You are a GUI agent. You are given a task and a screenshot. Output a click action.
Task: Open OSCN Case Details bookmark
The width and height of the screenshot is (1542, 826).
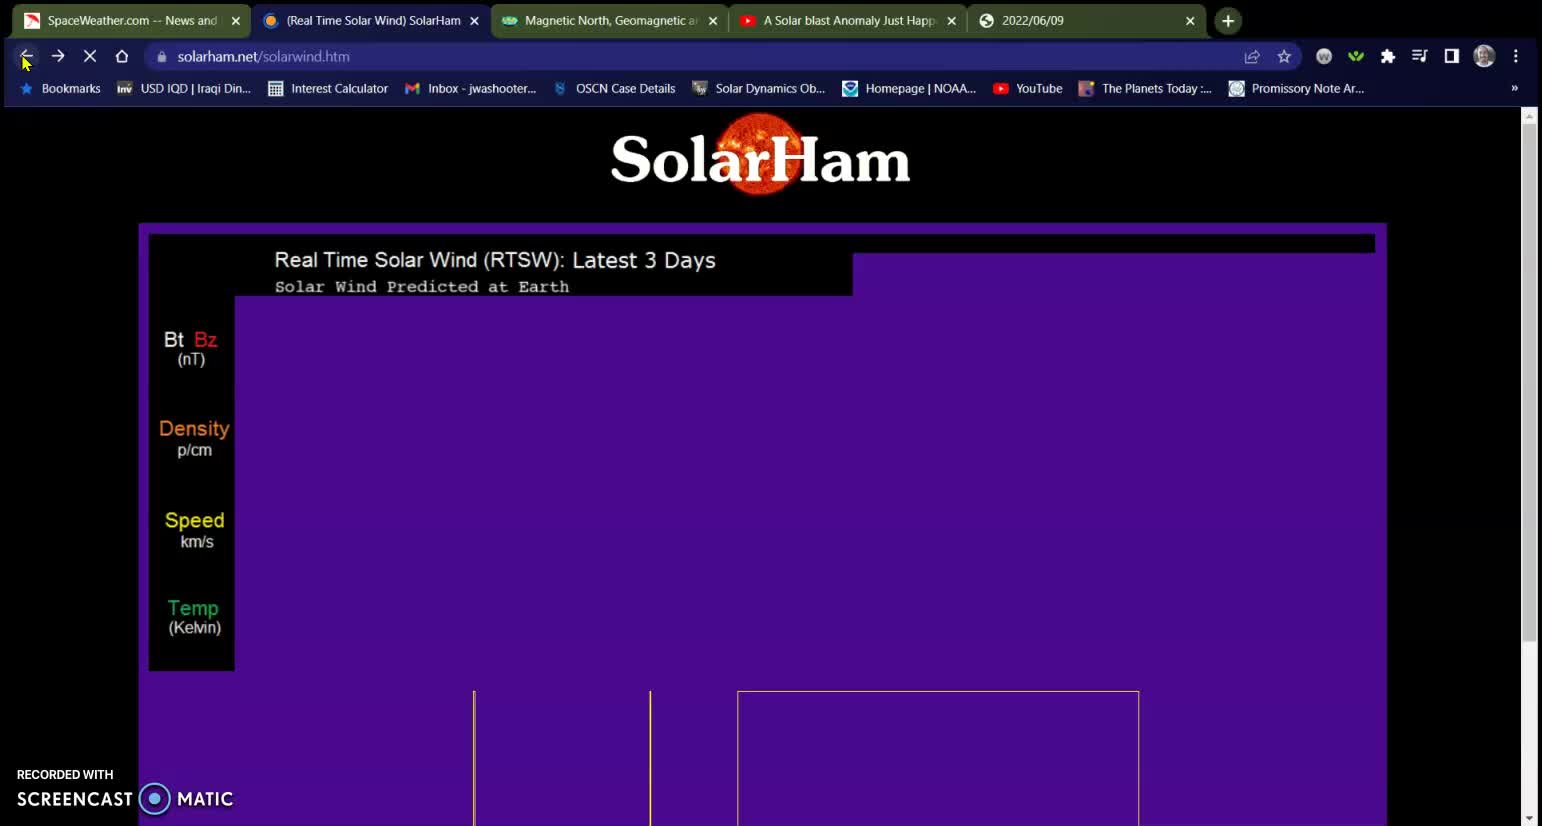coord(614,89)
